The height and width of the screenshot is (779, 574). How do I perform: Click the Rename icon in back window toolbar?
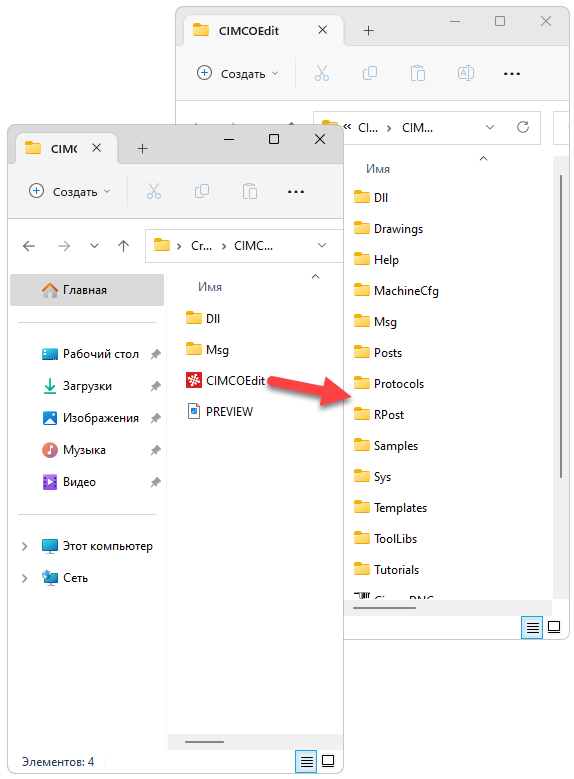click(x=466, y=74)
